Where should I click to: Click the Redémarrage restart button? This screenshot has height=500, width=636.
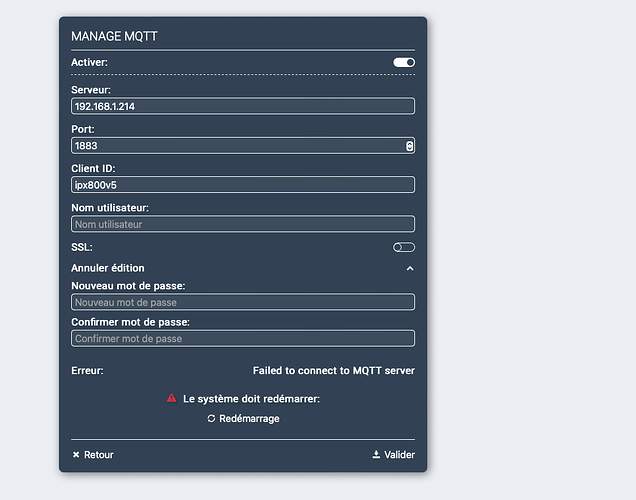coord(243,418)
